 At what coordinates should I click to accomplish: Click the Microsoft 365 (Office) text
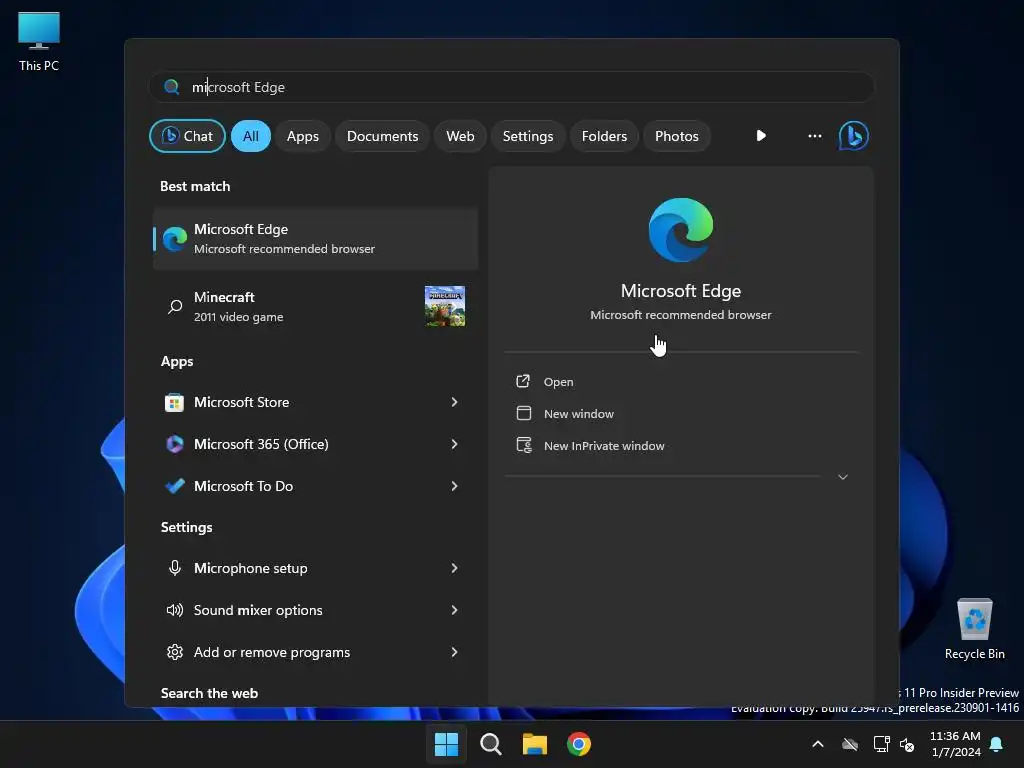[261, 444]
